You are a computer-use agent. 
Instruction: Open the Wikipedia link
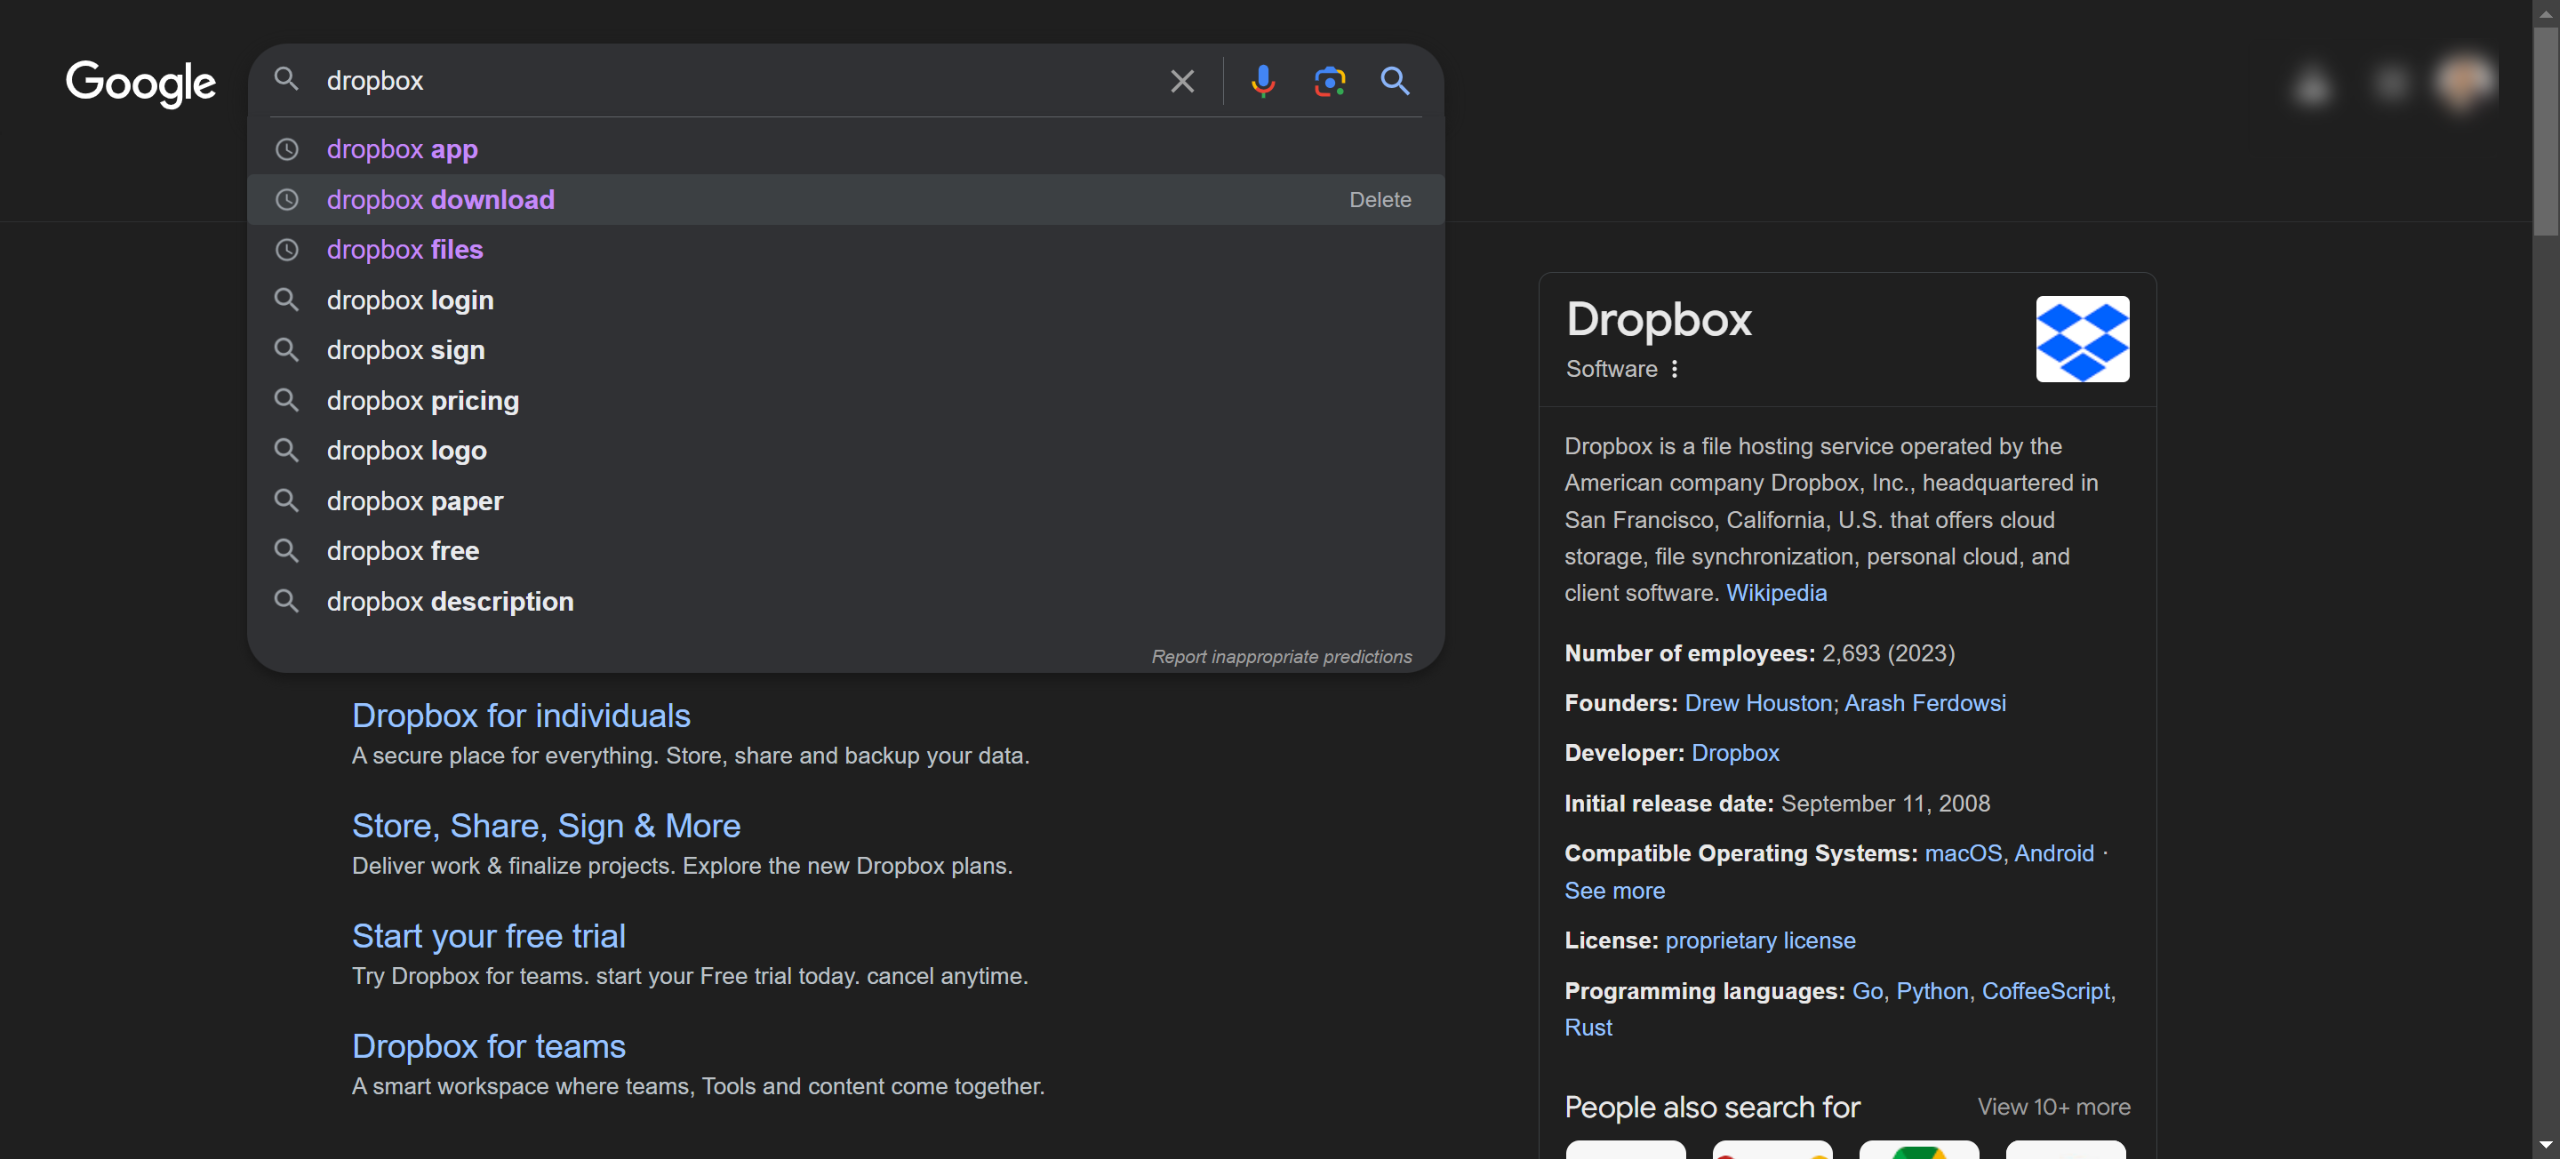[x=1776, y=593]
